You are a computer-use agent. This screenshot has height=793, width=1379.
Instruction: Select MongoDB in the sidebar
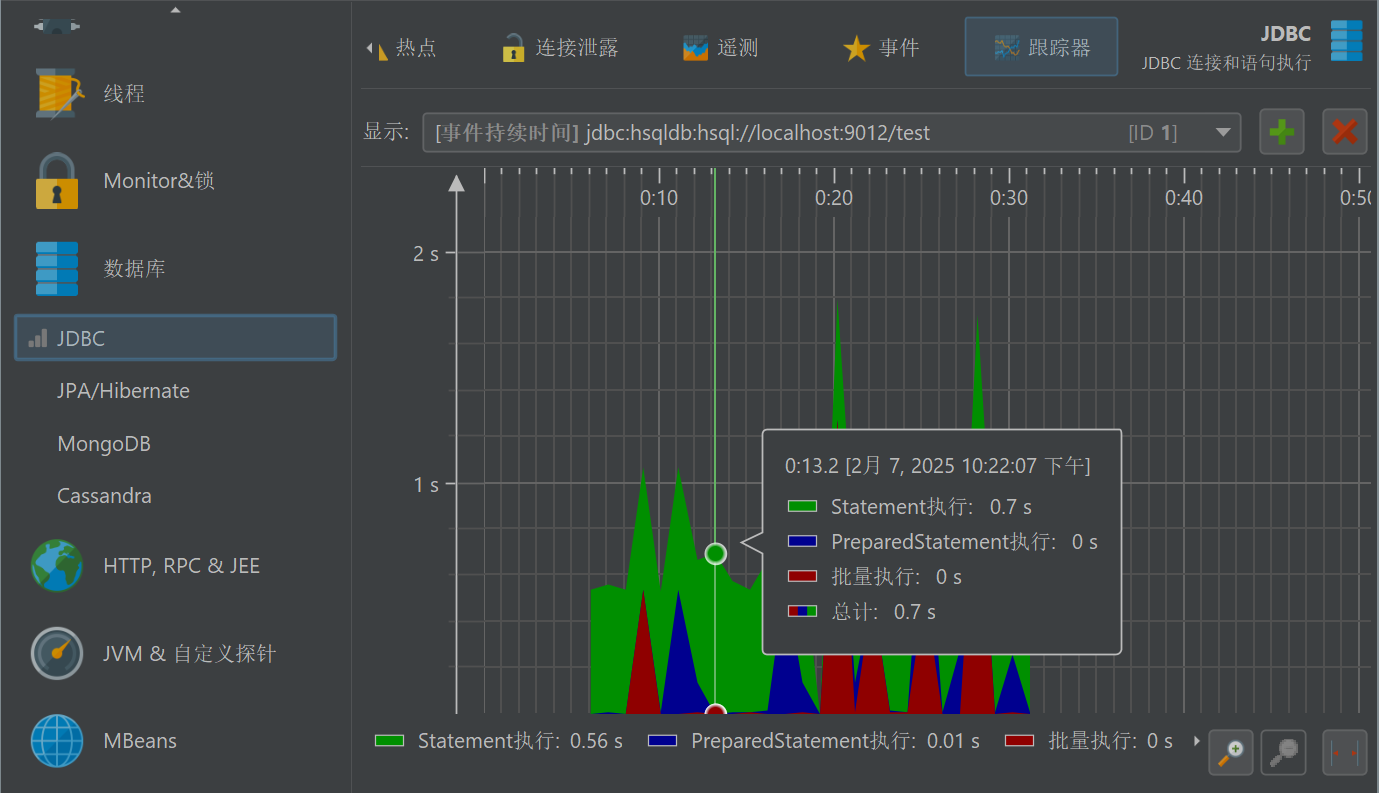tap(104, 444)
